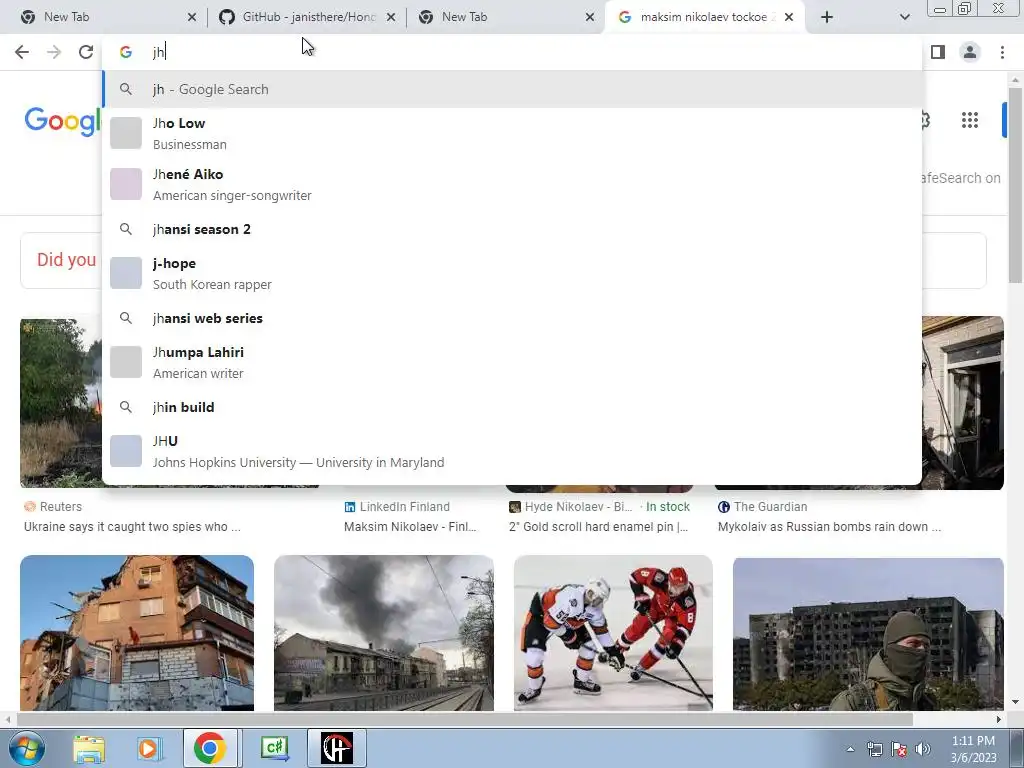This screenshot has width=1024, height=768.
Task: Click the vertical page scrollbar
Action: pyautogui.click(x=1015, y=185)
